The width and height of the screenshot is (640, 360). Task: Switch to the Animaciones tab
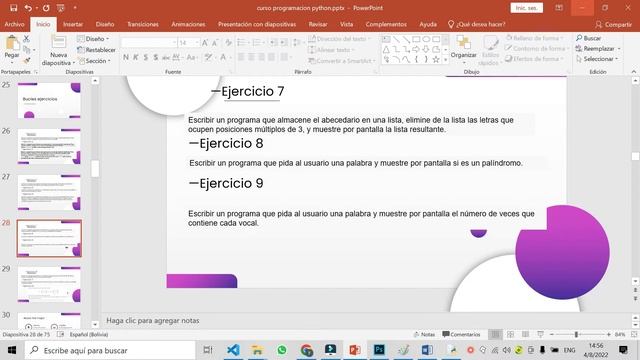(x=188, y=24)
